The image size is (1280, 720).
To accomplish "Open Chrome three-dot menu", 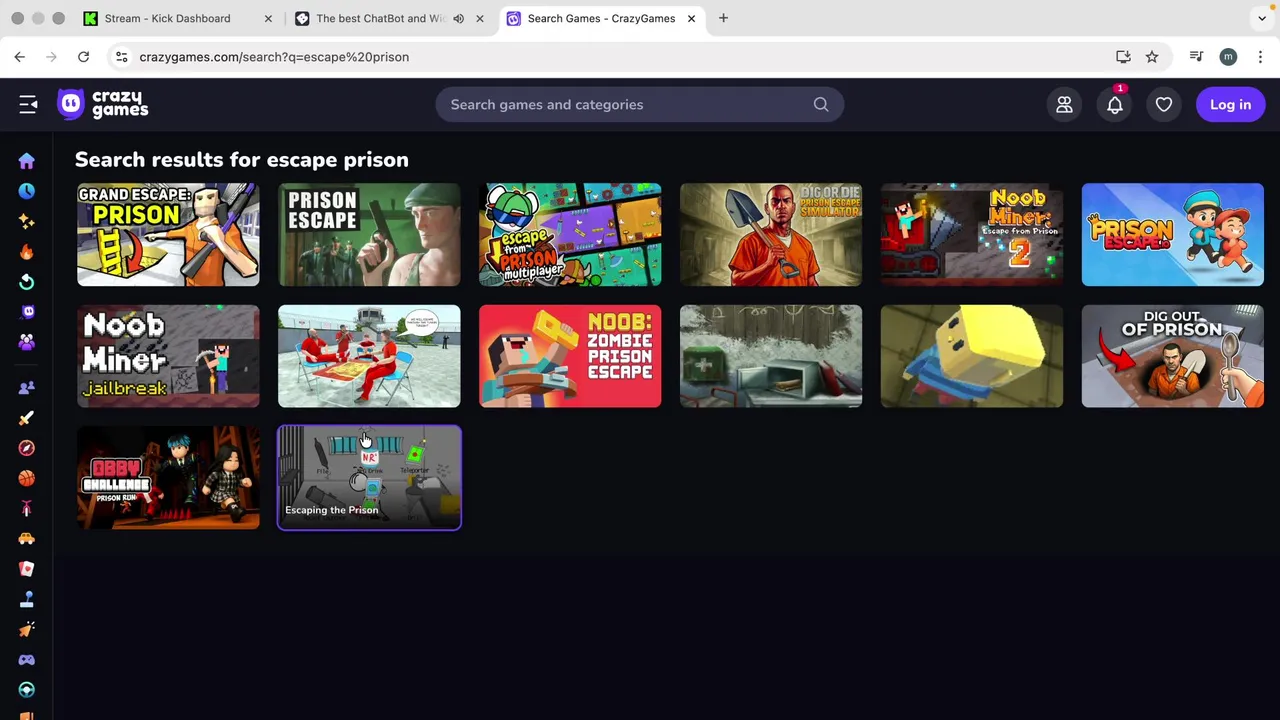I will tap(1260, 57).
